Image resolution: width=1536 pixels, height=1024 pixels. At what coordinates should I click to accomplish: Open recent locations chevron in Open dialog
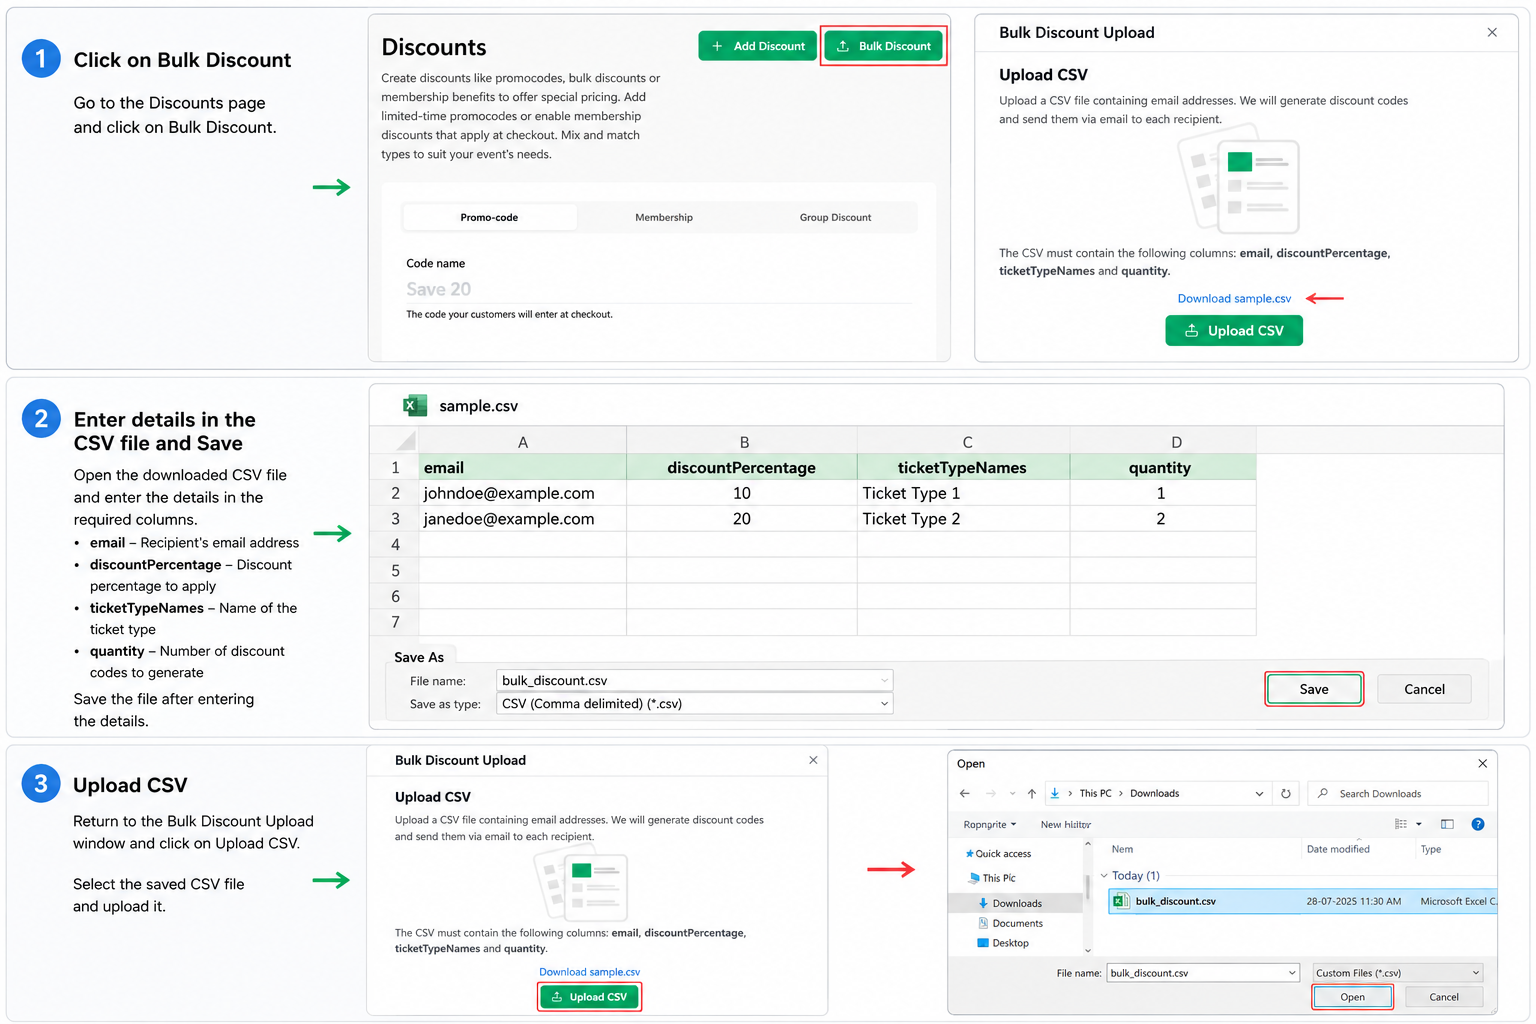(1012, 794)
